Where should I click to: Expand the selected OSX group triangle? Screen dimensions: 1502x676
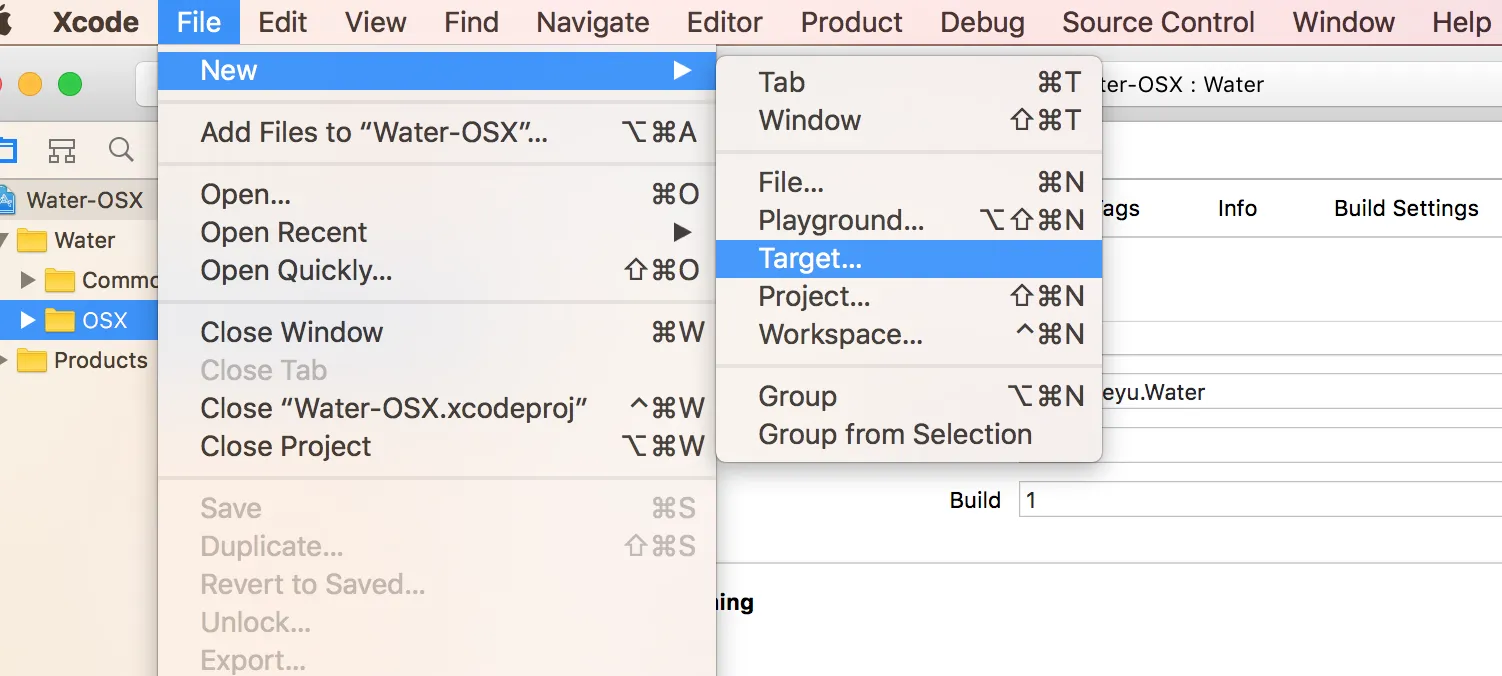28,321
